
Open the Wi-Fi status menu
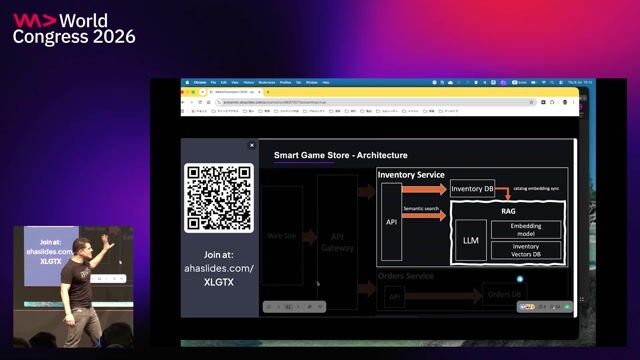coord(544,82)
